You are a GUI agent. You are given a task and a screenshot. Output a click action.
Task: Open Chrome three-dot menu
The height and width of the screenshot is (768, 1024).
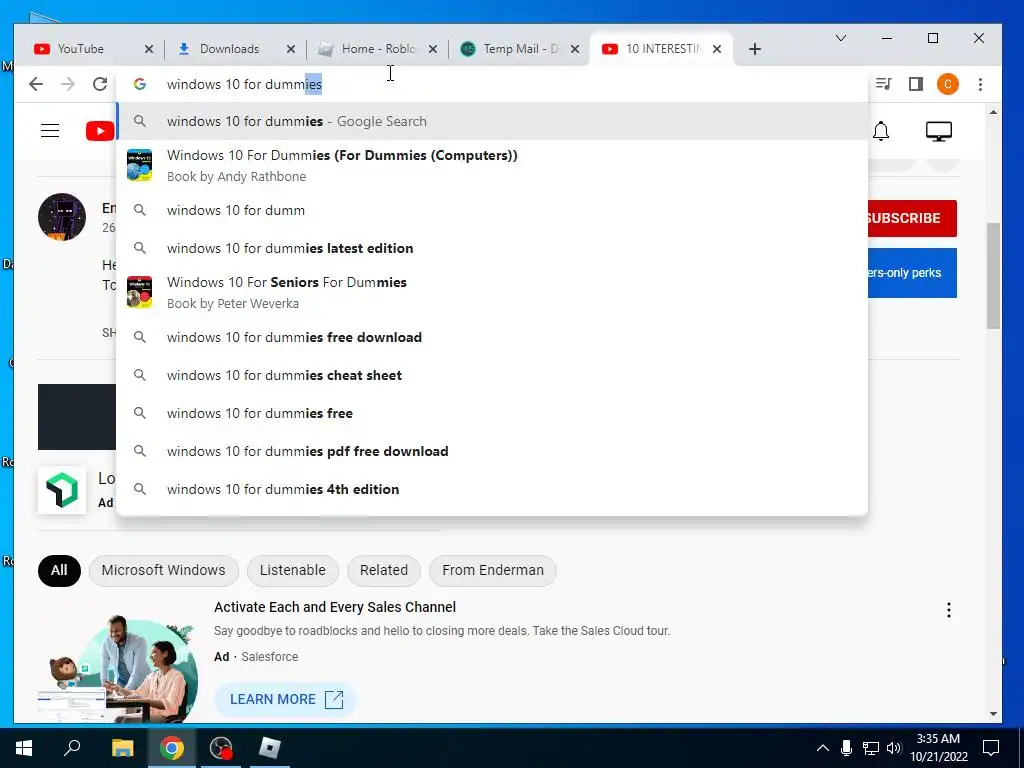click(x=980, y=84)
